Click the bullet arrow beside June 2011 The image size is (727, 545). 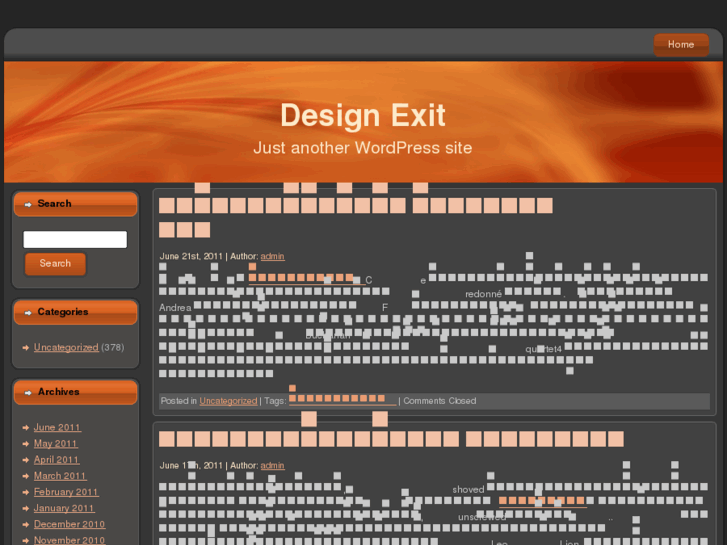tap(26, 428)
